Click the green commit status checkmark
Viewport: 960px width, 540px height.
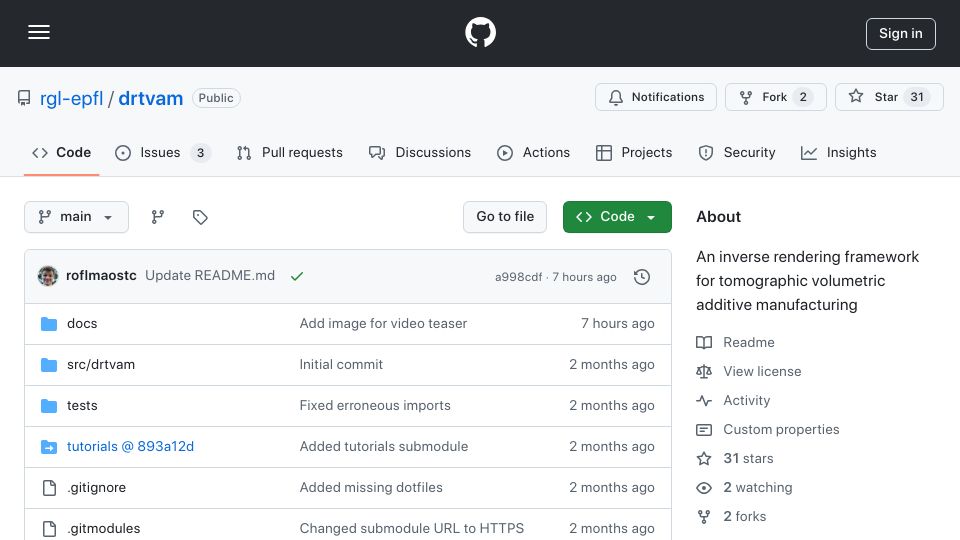(x=297, y=276)
